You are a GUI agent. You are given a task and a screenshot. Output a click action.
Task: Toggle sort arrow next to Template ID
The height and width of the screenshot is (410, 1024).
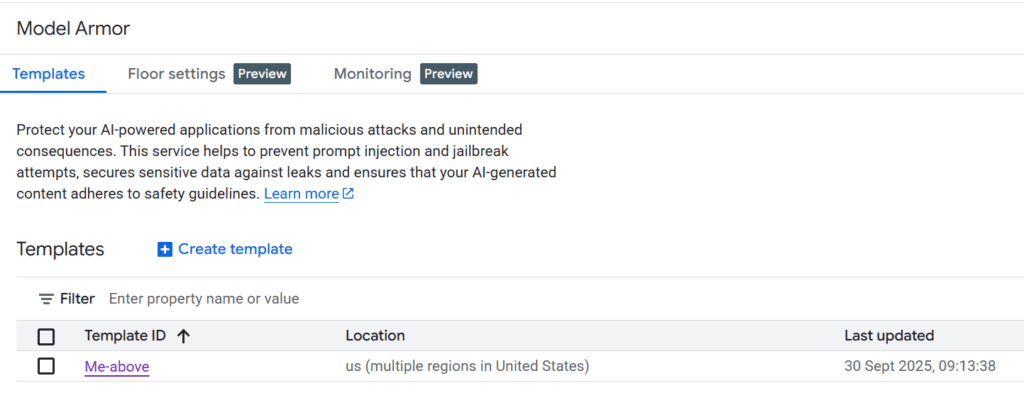(x=183, y=336)
